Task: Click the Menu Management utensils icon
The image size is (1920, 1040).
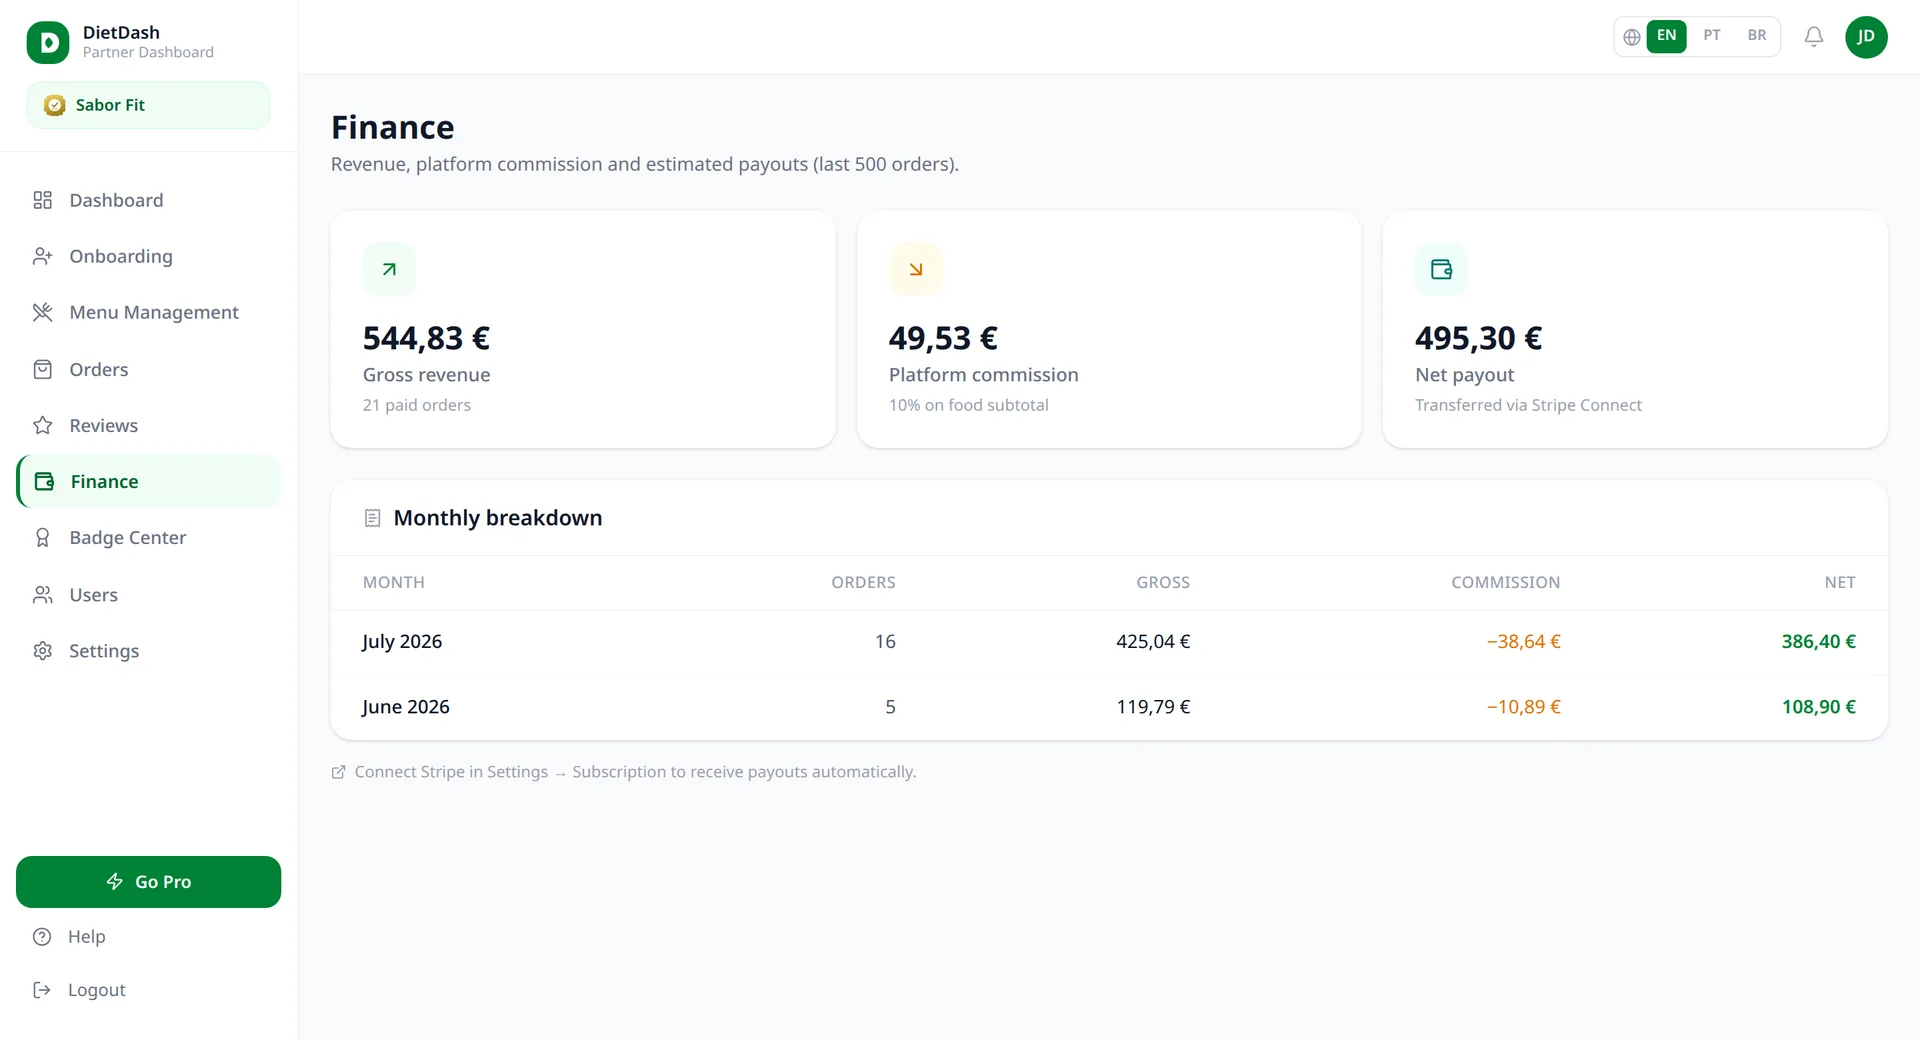Action: click(42, 312)
